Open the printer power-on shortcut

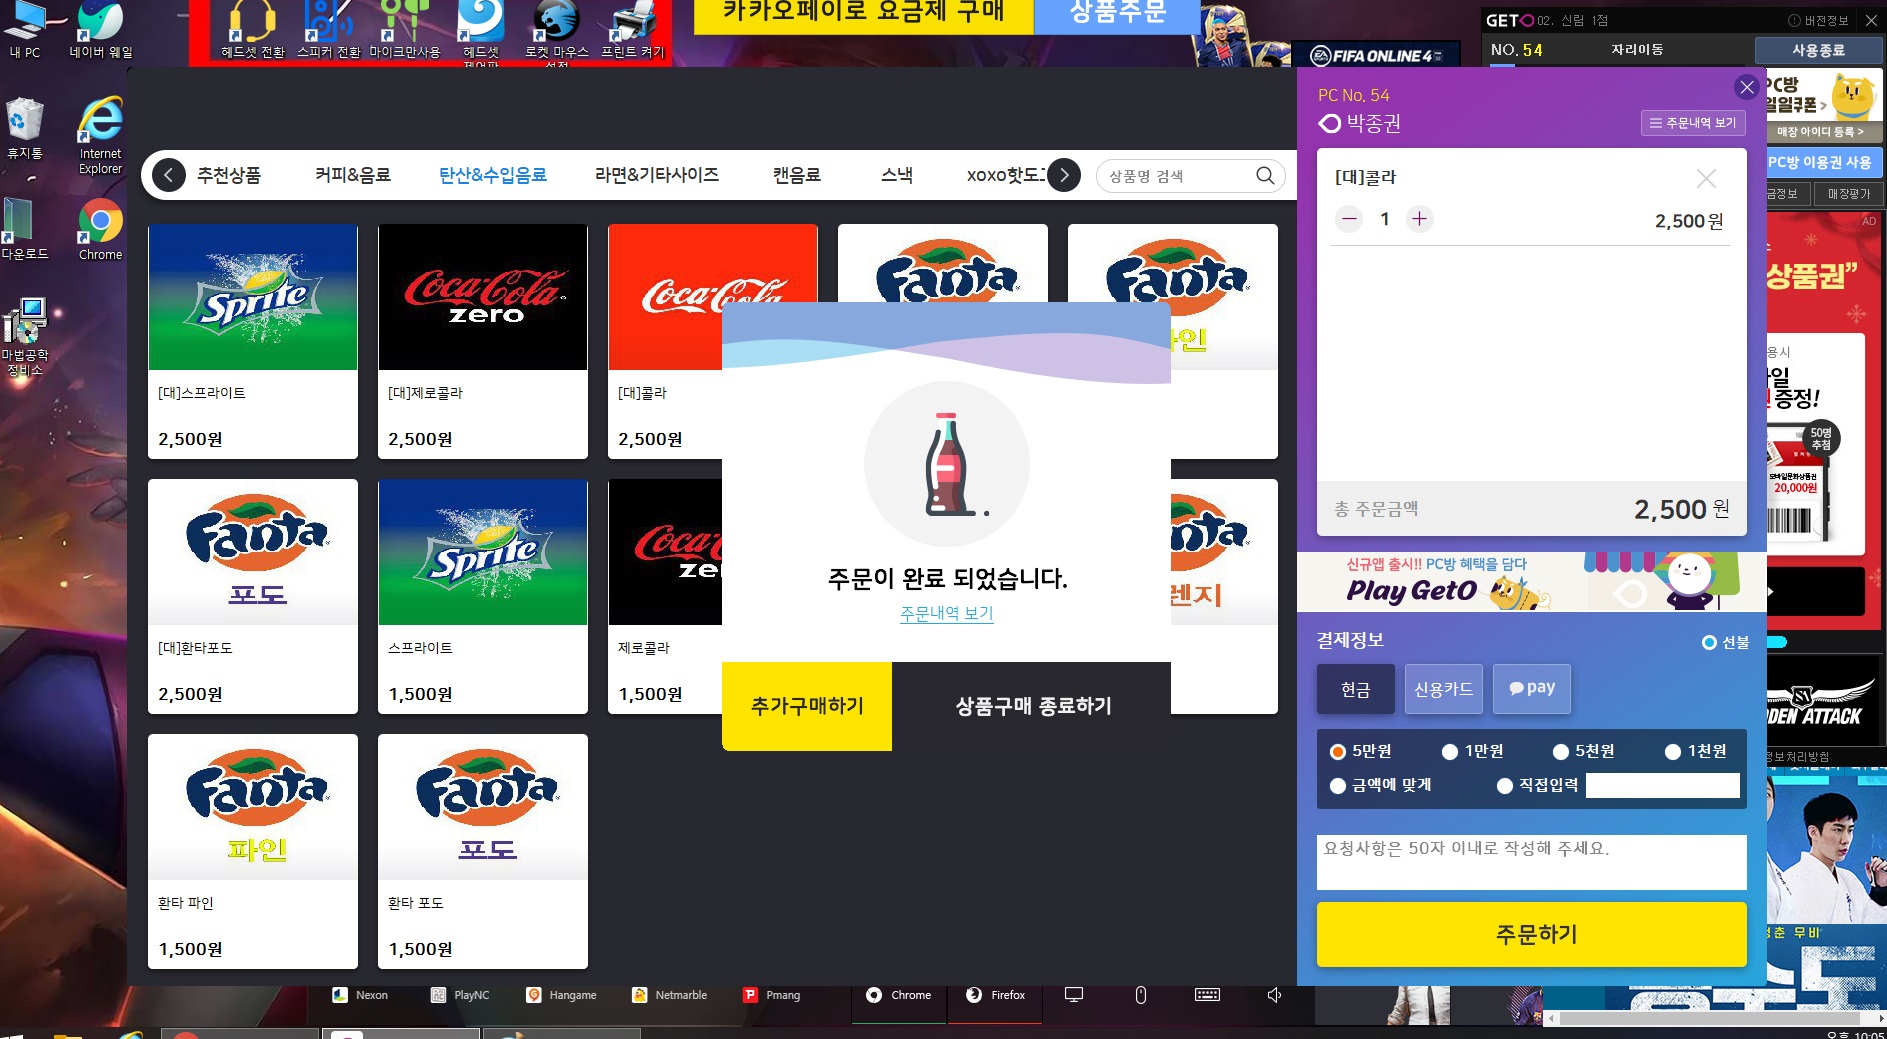coord(632,30)
